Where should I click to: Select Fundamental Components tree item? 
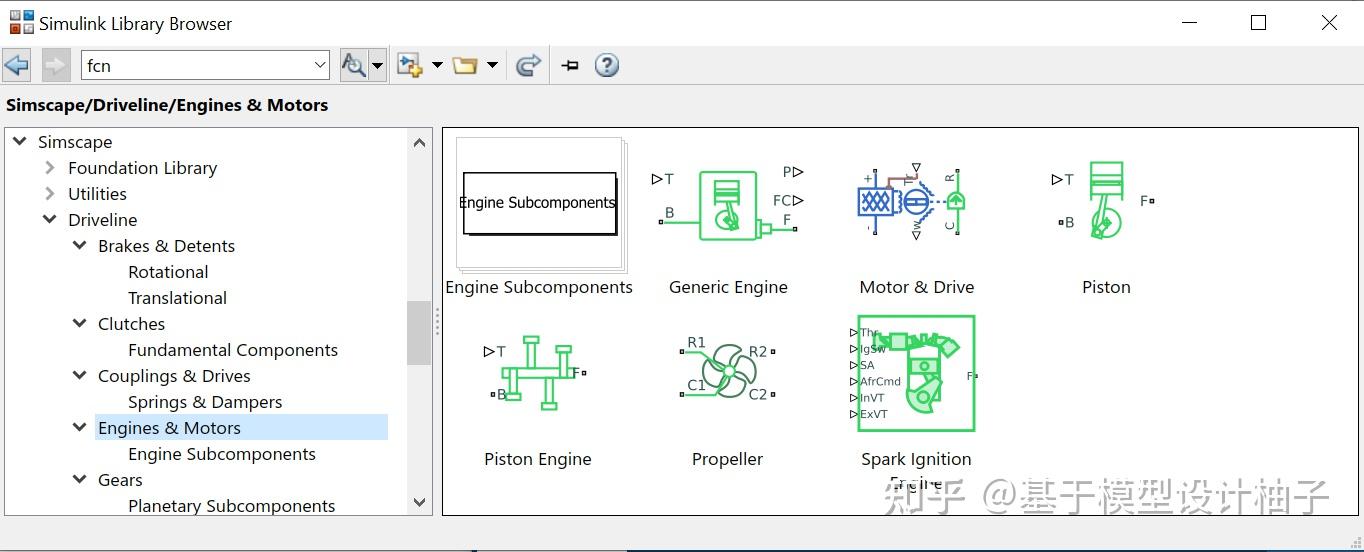pyautogui.click(x=233, y=350)
